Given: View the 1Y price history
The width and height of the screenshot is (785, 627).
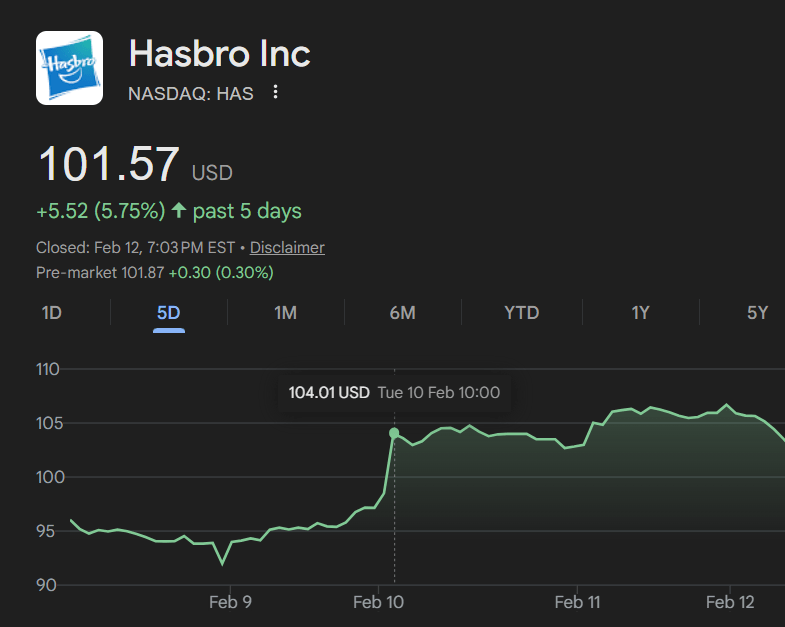Looking at the screenshot, I should [x=640, y=313].
